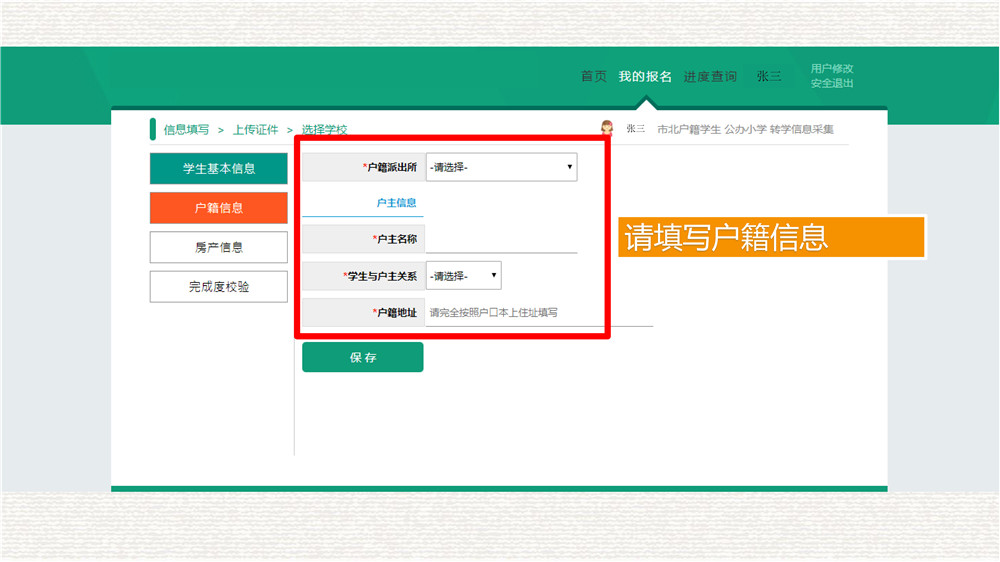Open 进度查询 in top navigation
The width and height of the screenshot is (1000, 562).
point(710,76)
